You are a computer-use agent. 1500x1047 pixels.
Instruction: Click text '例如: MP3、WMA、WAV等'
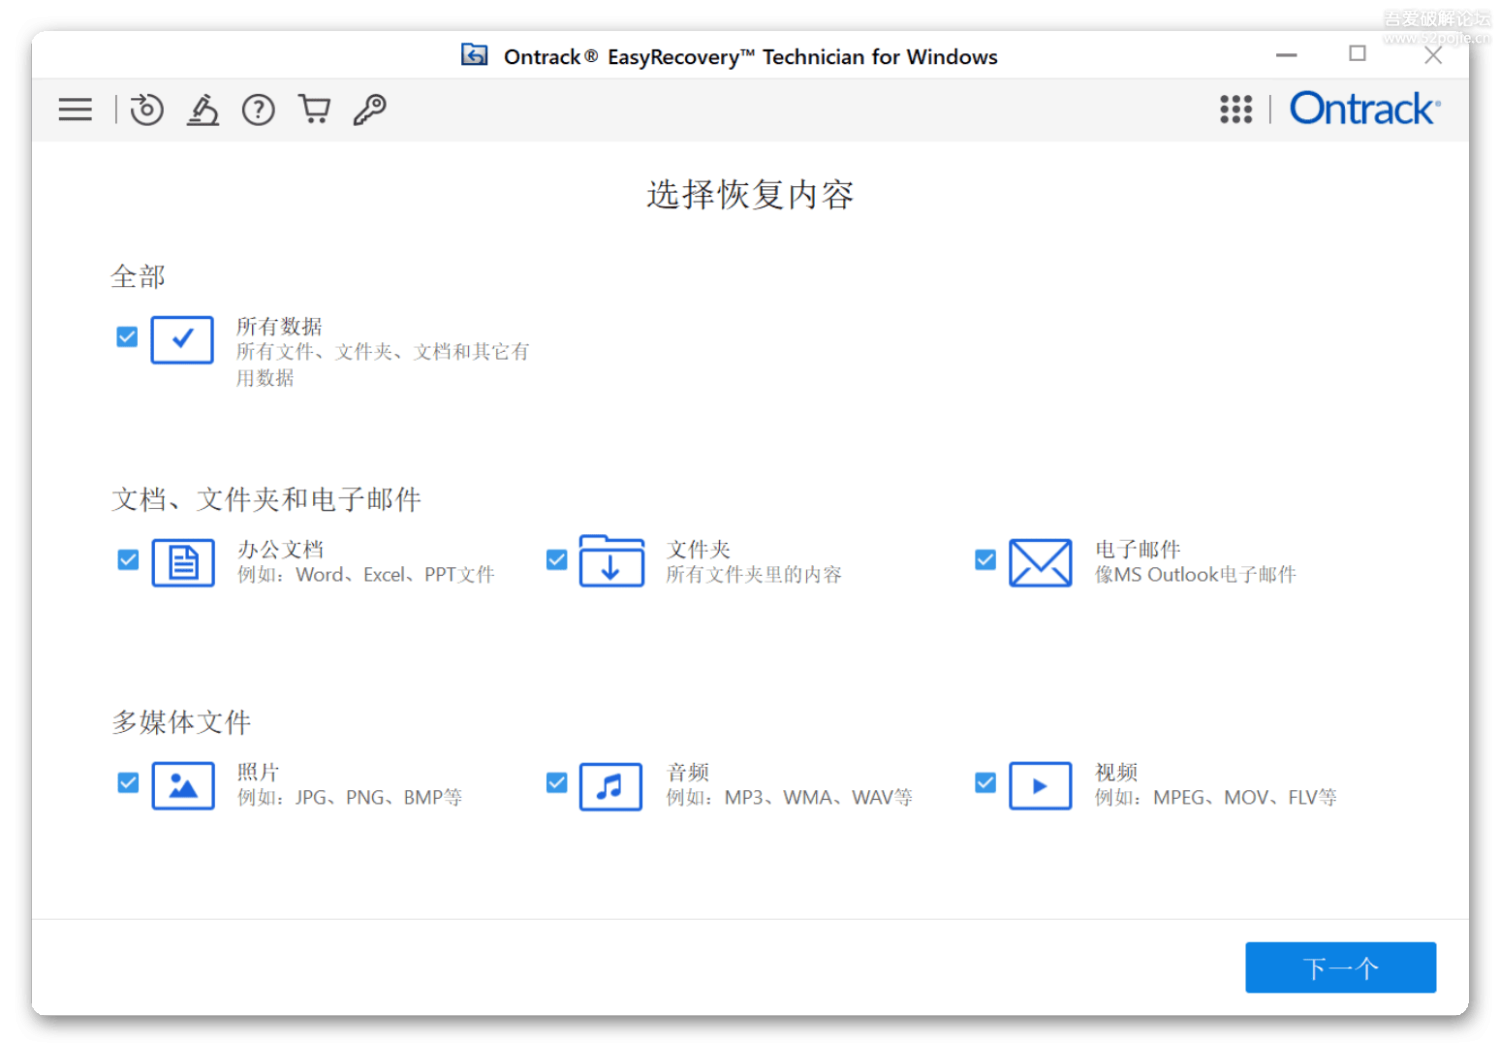[x=789, y=798]
